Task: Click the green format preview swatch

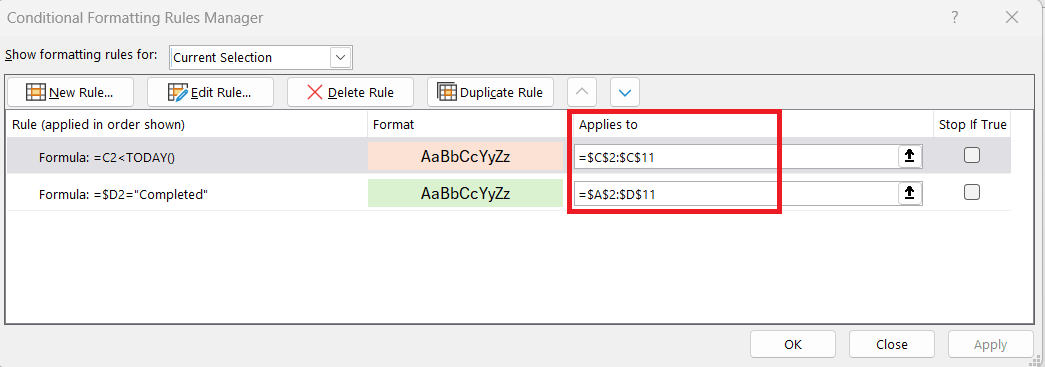Action: click(x=465, y=194)
